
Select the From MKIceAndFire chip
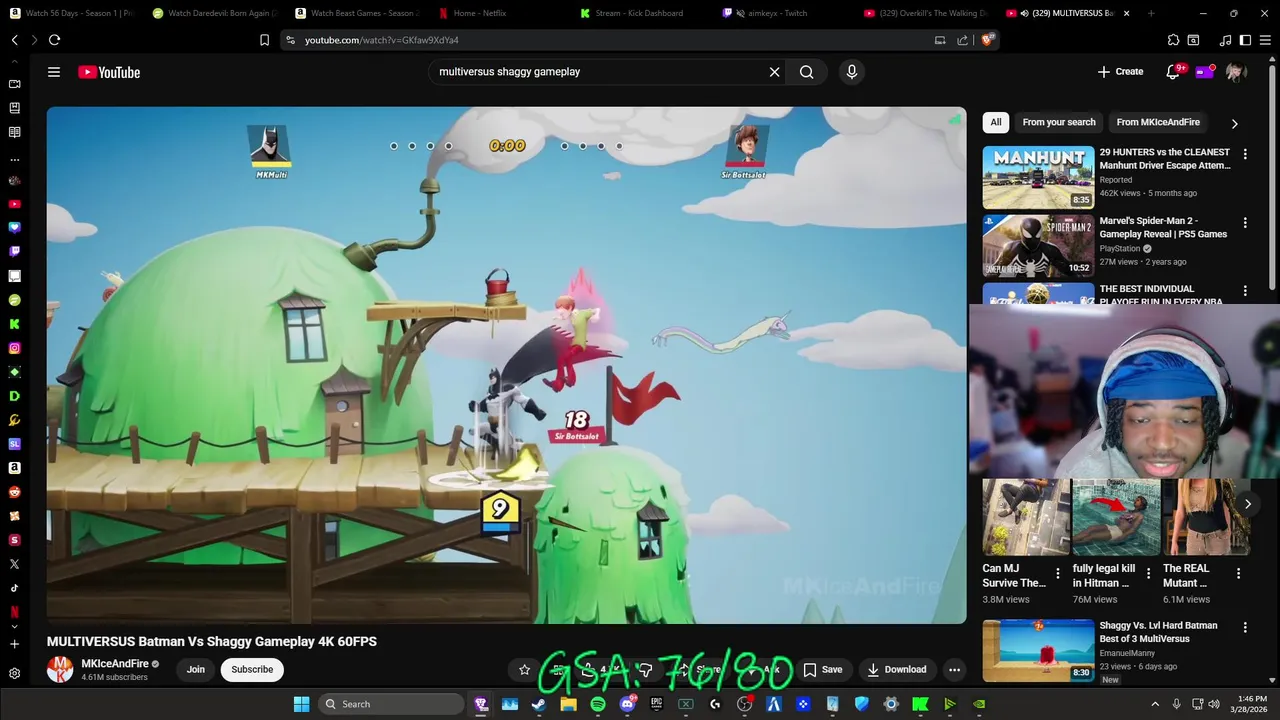click(1158, 122)
